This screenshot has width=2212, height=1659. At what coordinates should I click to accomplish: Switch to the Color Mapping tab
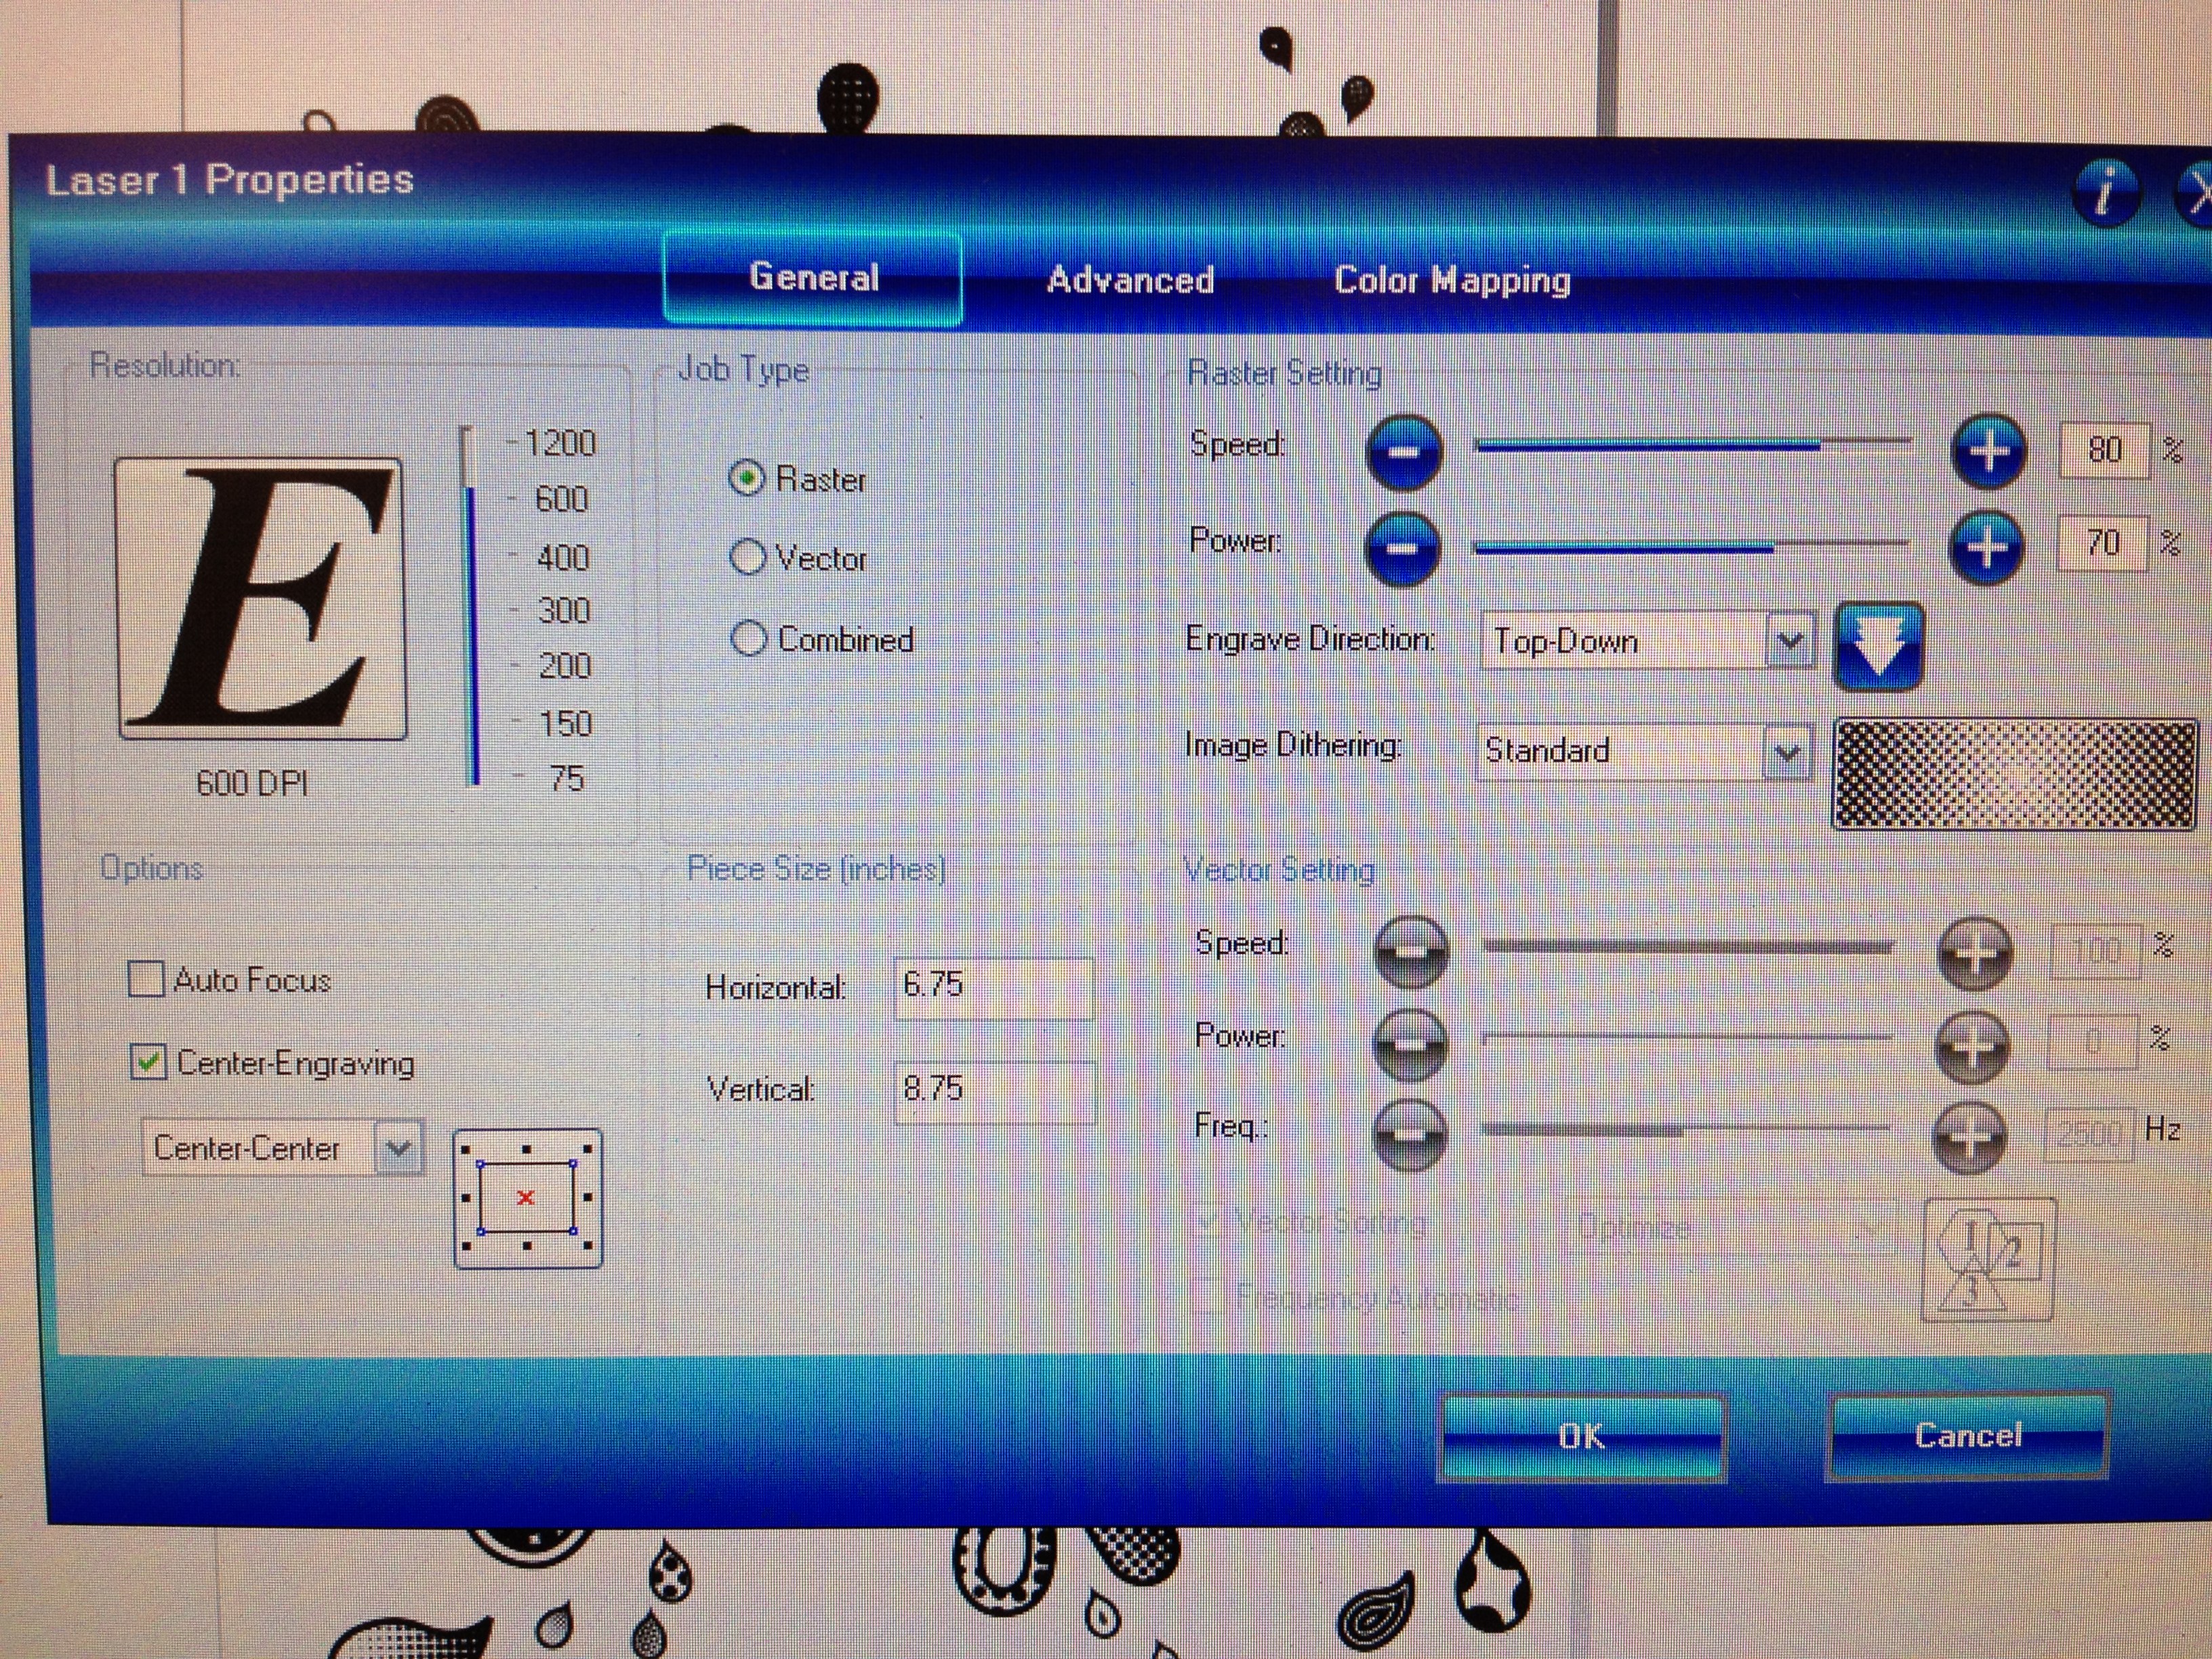[1452, 281]
